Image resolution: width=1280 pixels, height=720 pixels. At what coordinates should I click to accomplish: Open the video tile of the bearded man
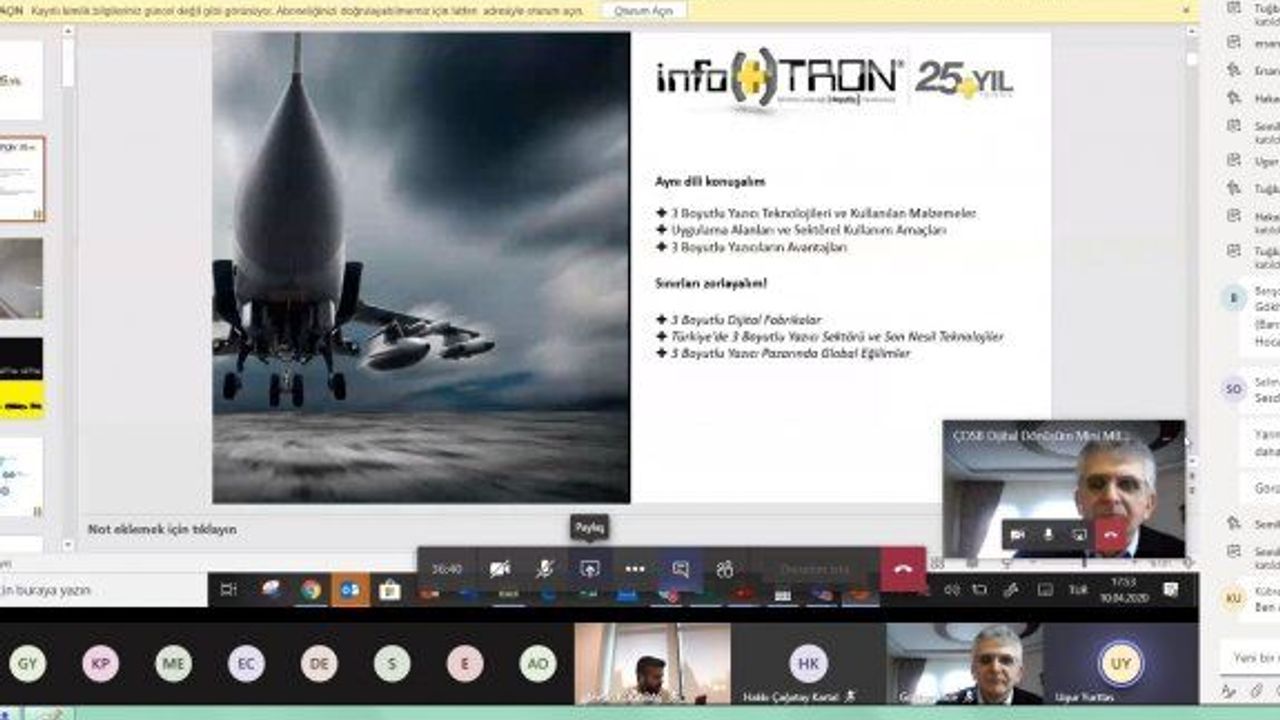pyautogui.click(x=652, y=664)
